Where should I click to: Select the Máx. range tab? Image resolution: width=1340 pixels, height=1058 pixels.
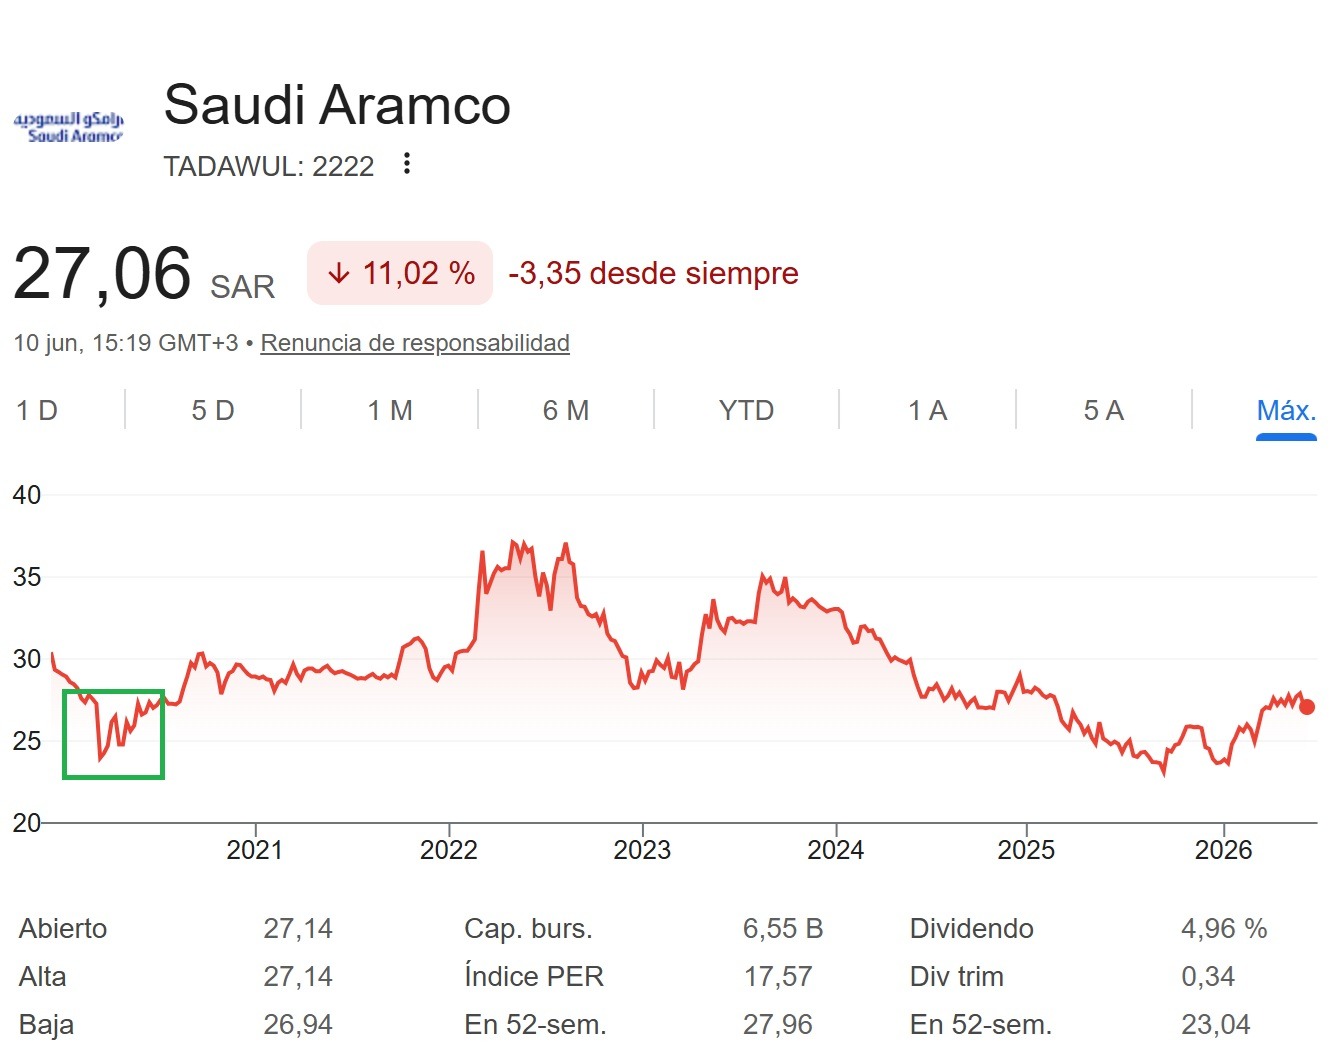point(1286,411)
